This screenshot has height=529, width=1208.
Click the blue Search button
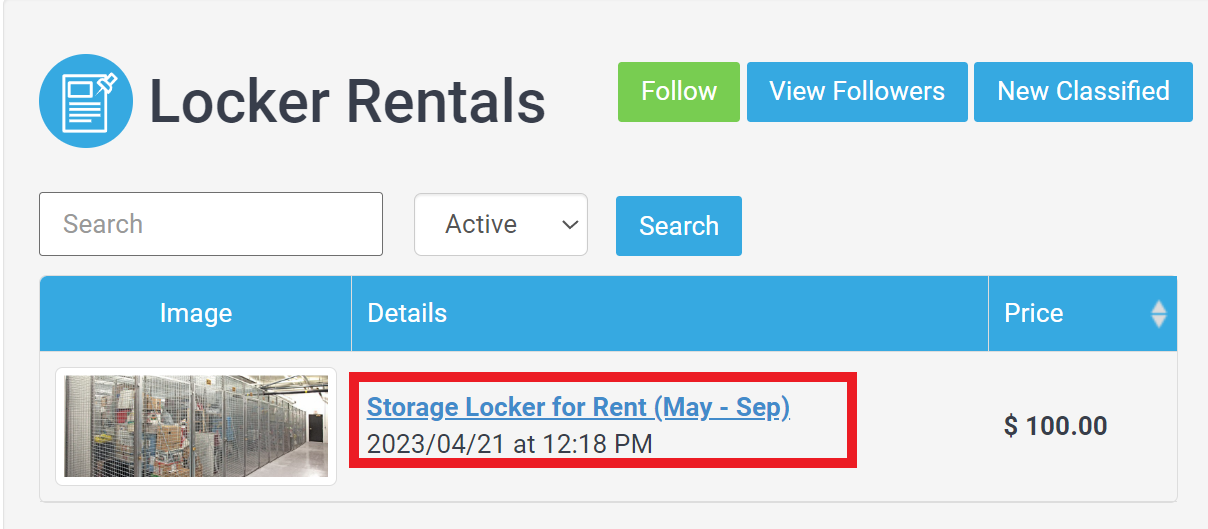[x=679, y=226]
